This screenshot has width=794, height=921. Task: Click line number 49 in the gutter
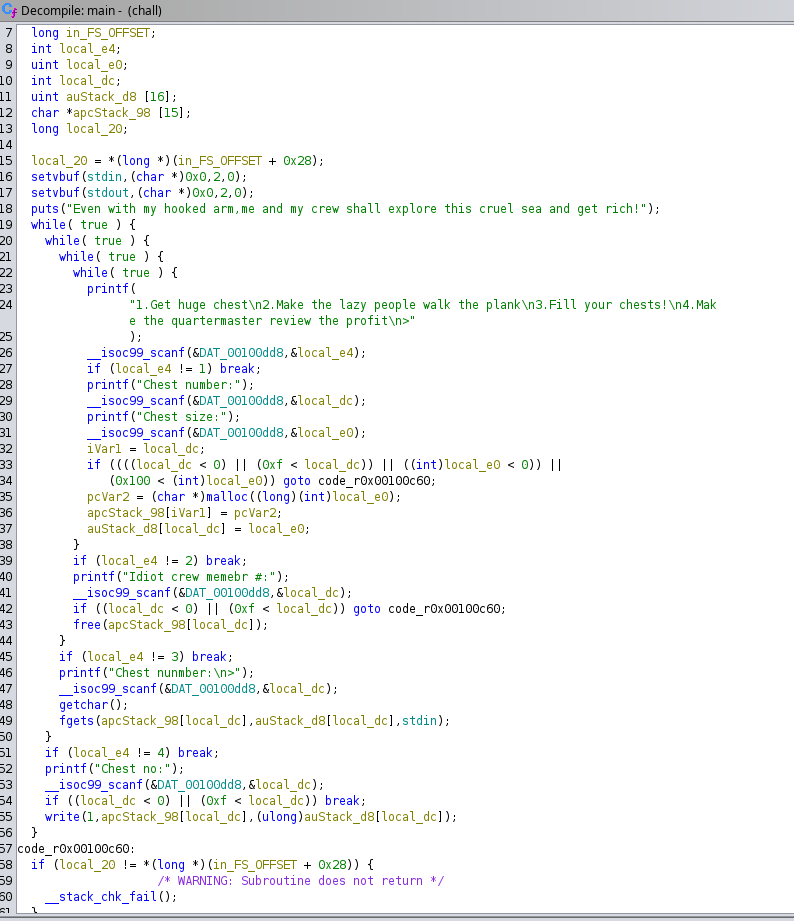(6, 721)
